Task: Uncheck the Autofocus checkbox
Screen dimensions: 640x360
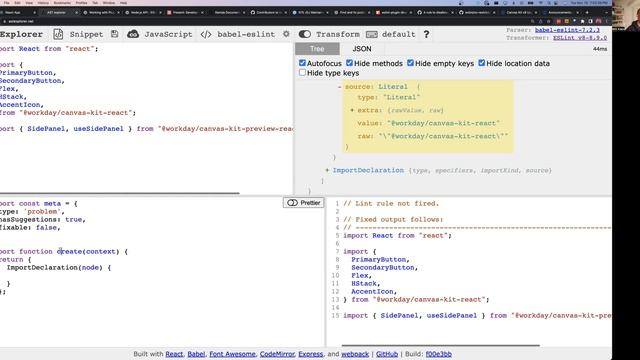Action: [302, 63]
